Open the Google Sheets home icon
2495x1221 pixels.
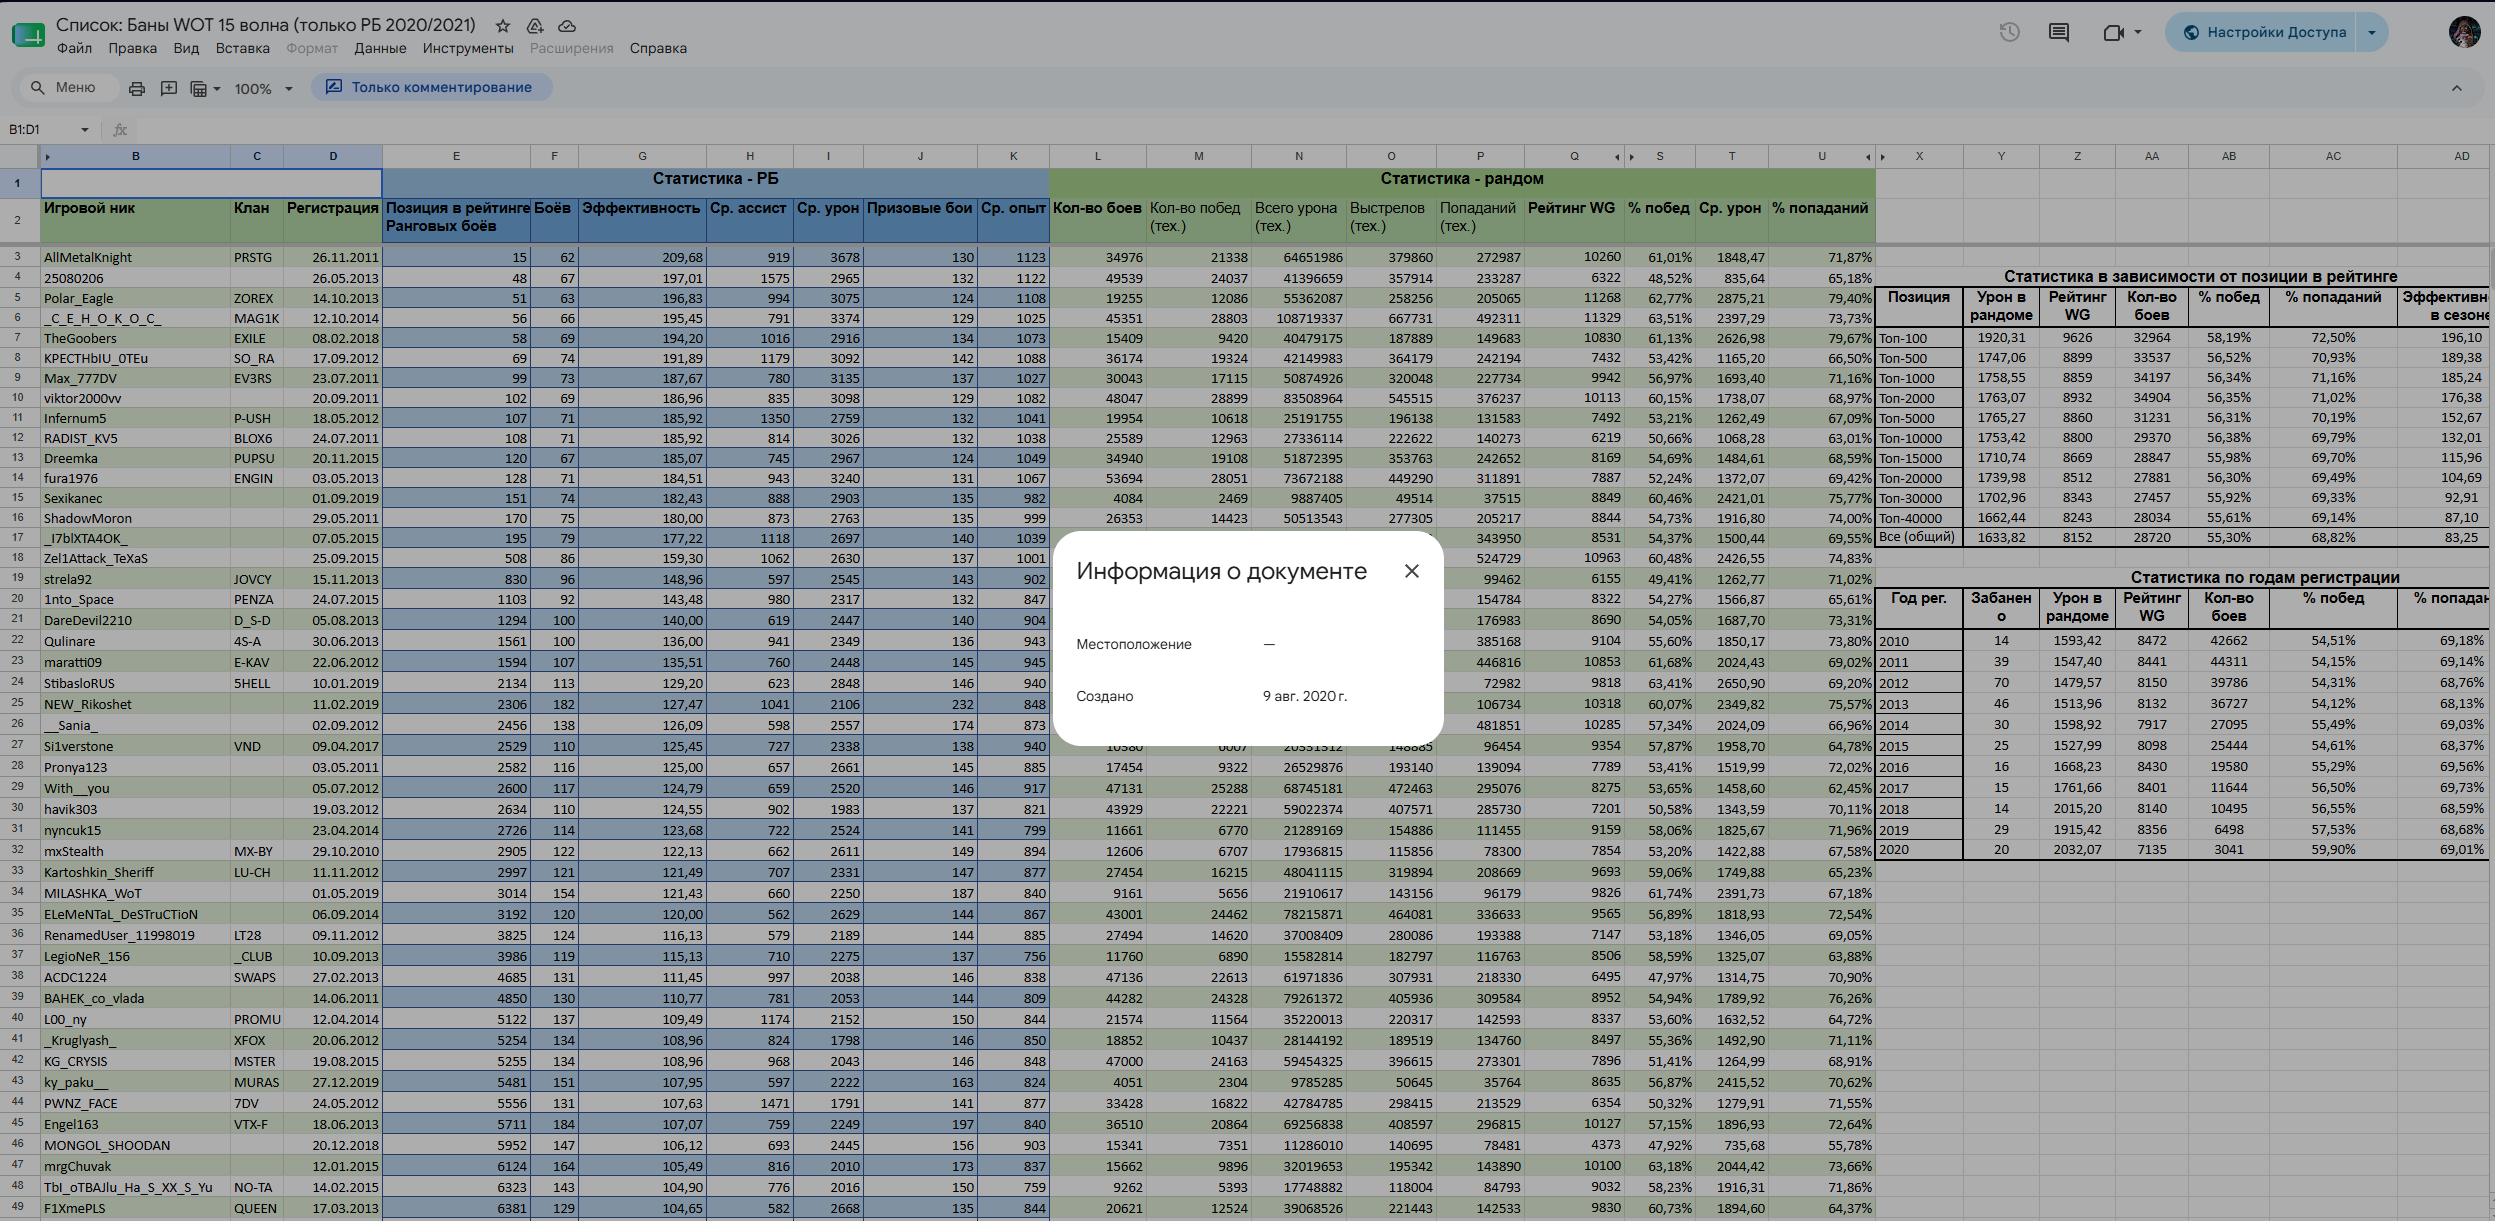tap(28, 35)
